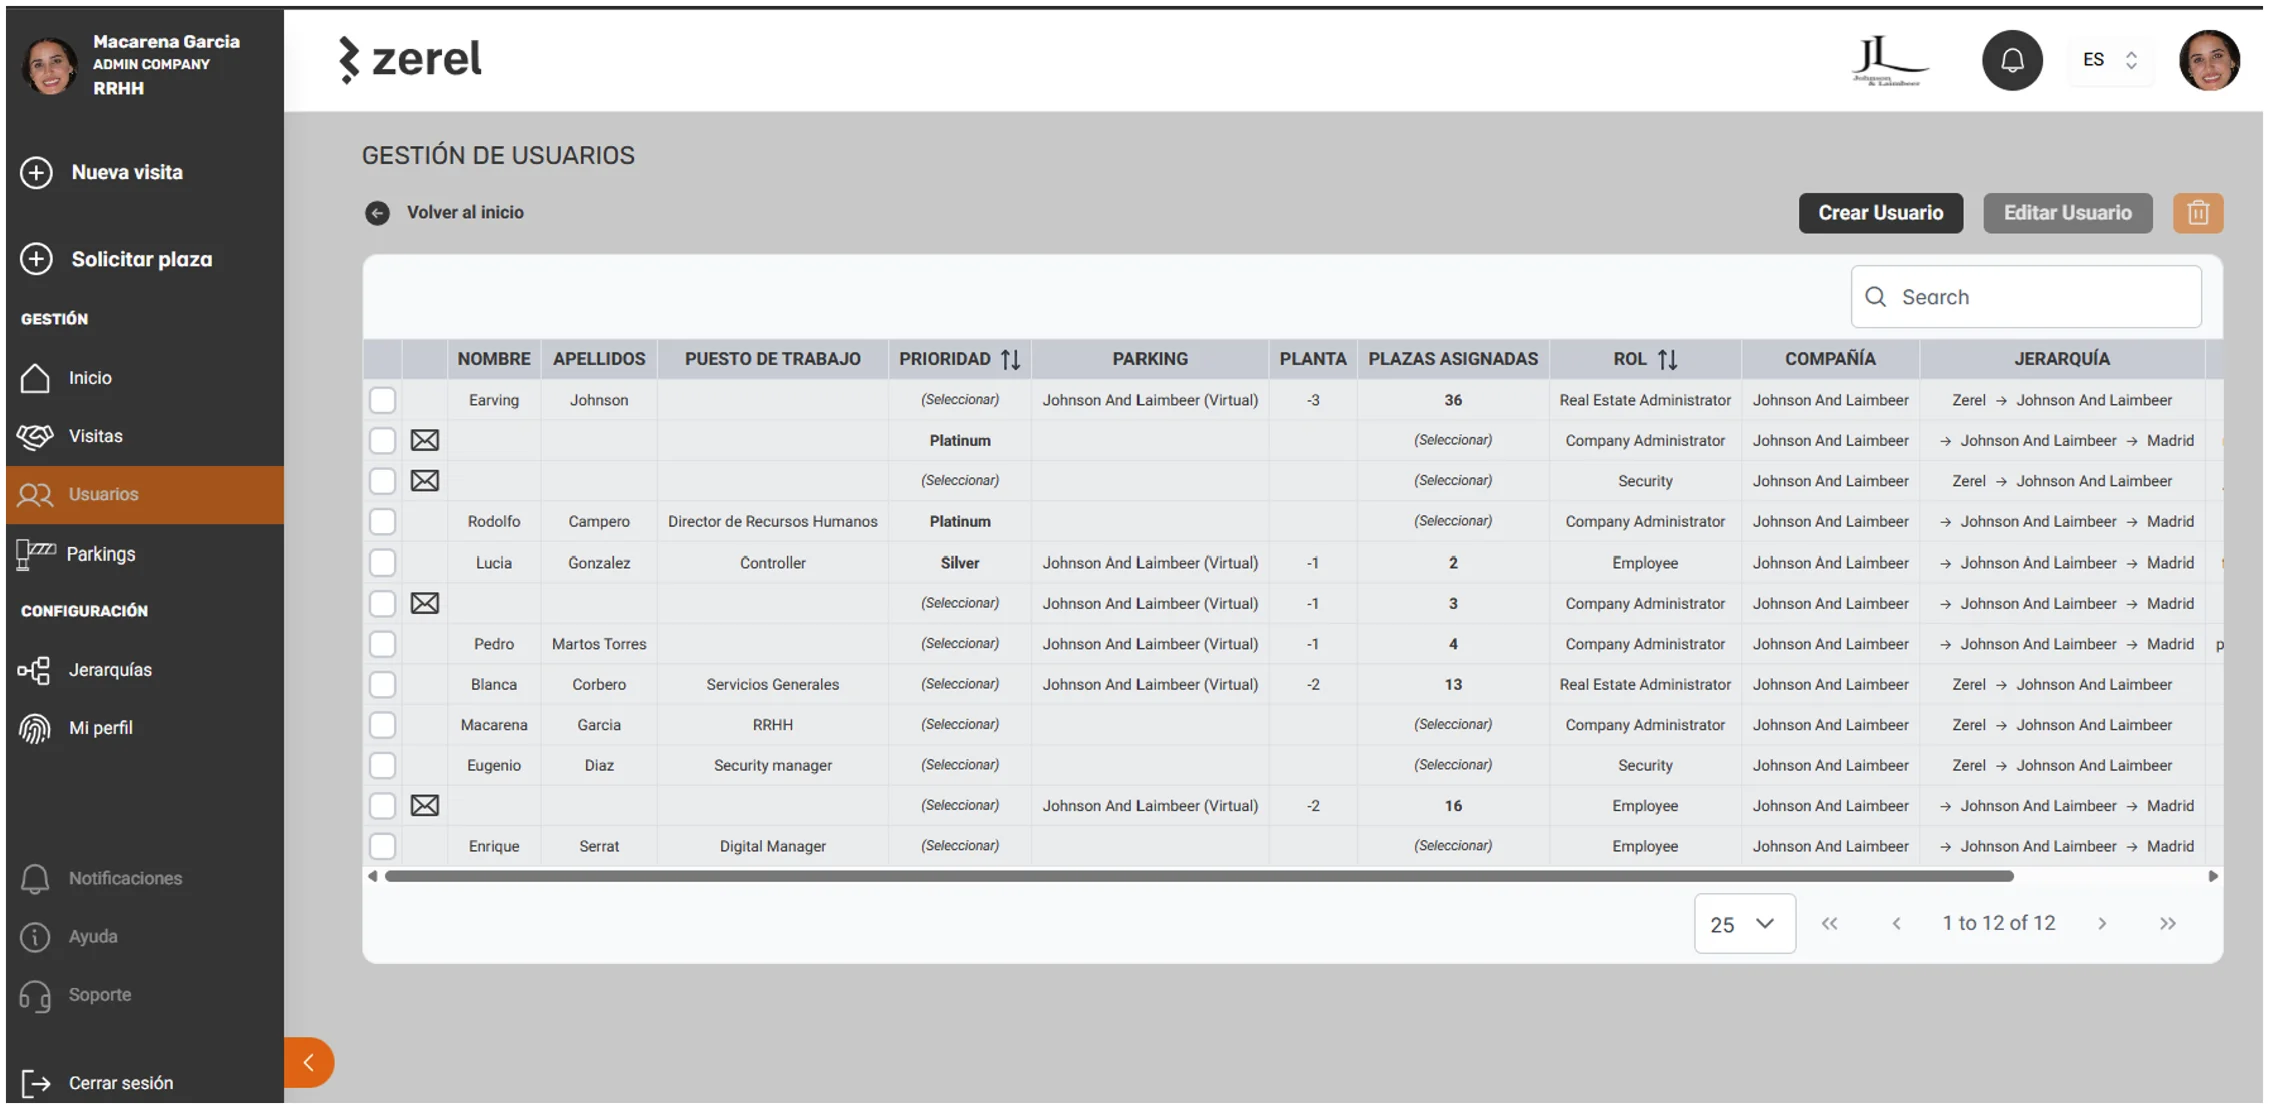Click the Editar Usuario button
The image size is (2271, 1110).
pyautogui.click(x=2067, y=213)
